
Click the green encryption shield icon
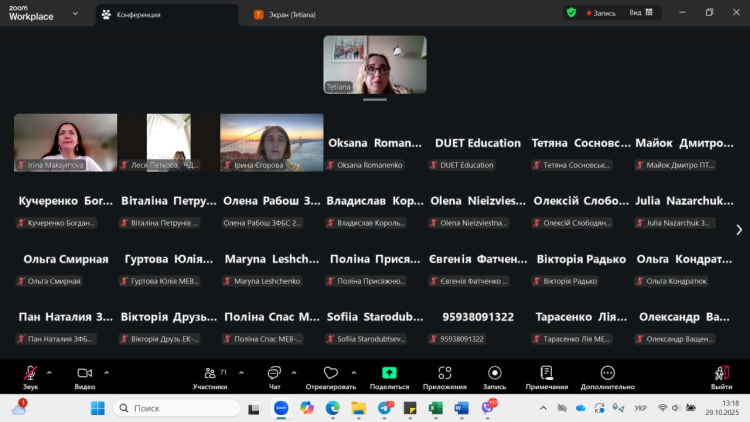tap(571, 13)
